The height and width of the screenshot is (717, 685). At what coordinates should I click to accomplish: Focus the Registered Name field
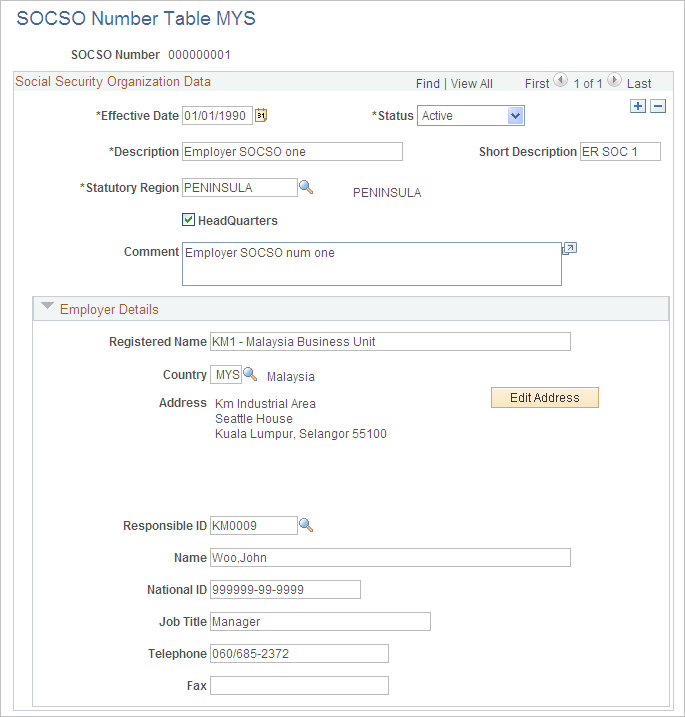[390, 342]
